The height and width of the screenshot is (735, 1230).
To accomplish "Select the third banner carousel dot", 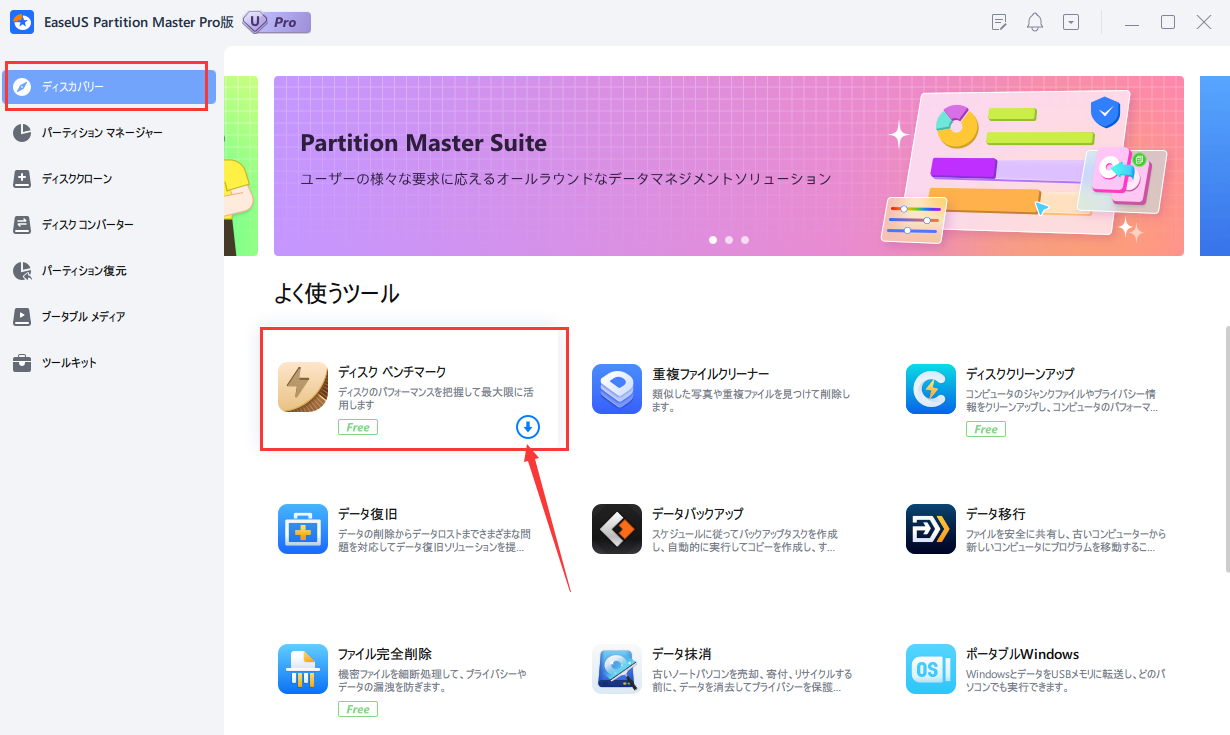I will [x=745, y=240].
